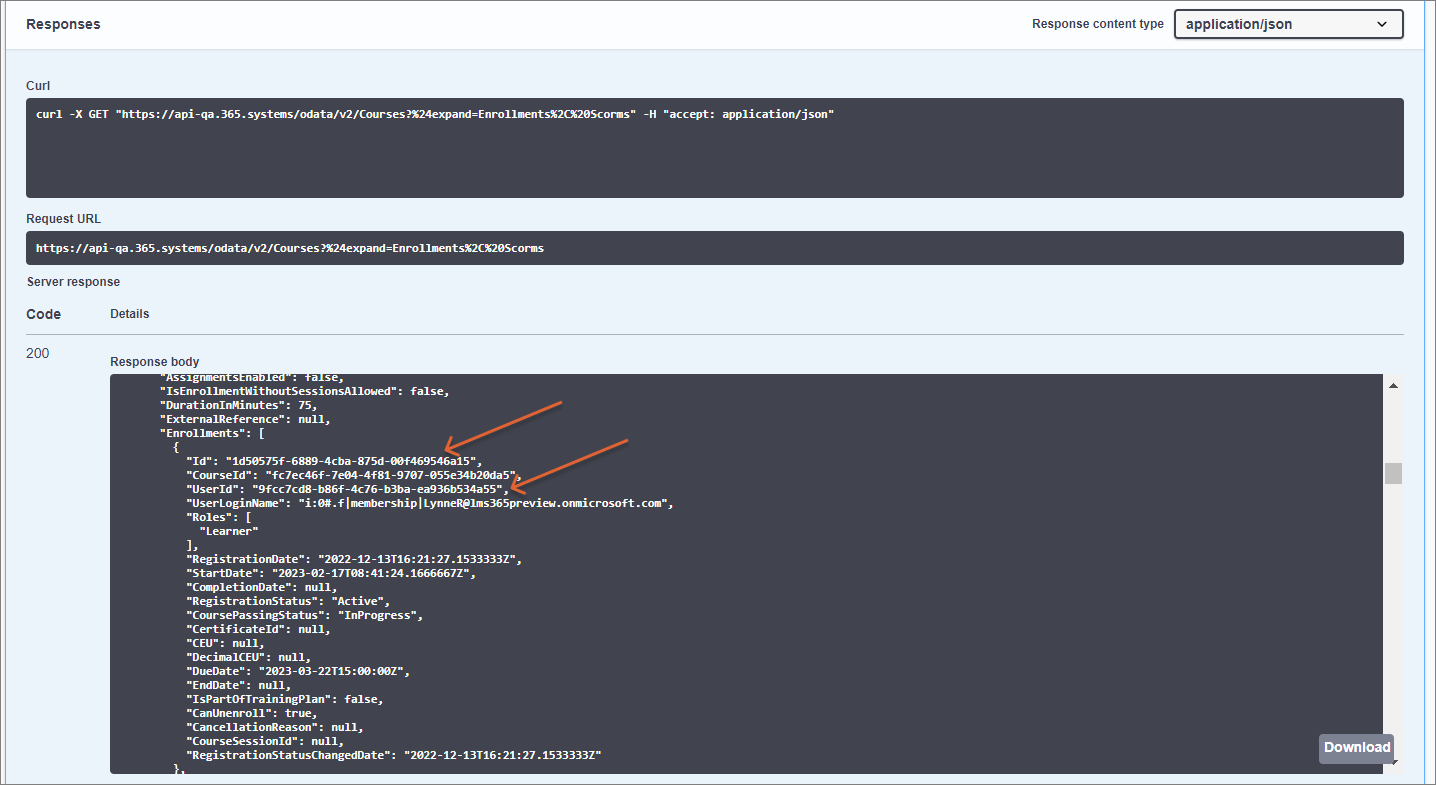Click the DueDate value 2023-03-22
This screenshot has height=785, width=1436.
click(334, 671)
